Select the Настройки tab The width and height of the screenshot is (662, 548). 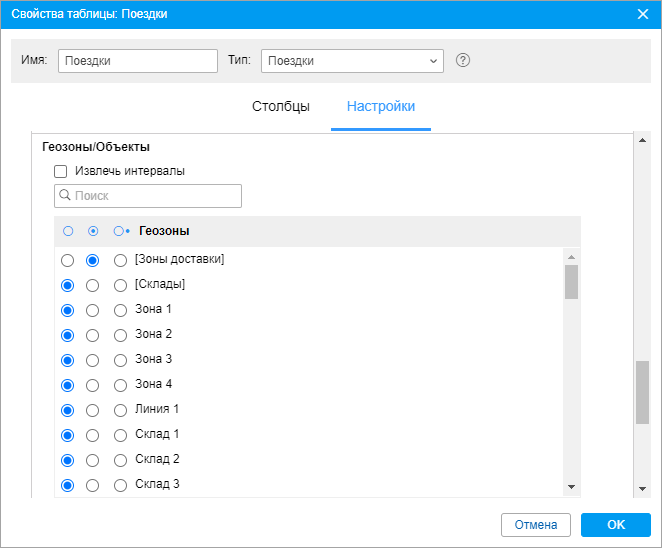pyautogui.click(x=381, y=106)
